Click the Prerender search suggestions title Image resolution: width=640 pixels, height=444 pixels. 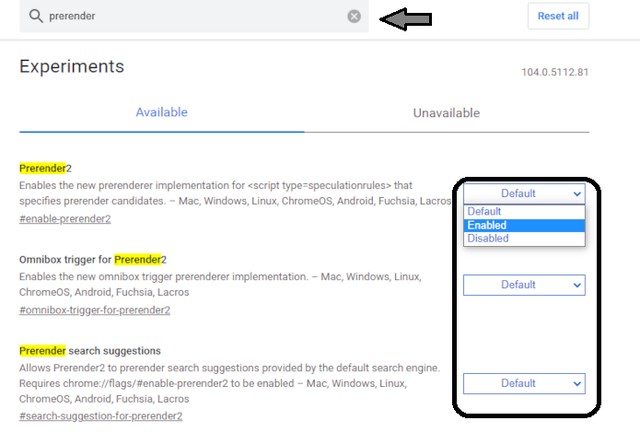click(x=90, y=351)
